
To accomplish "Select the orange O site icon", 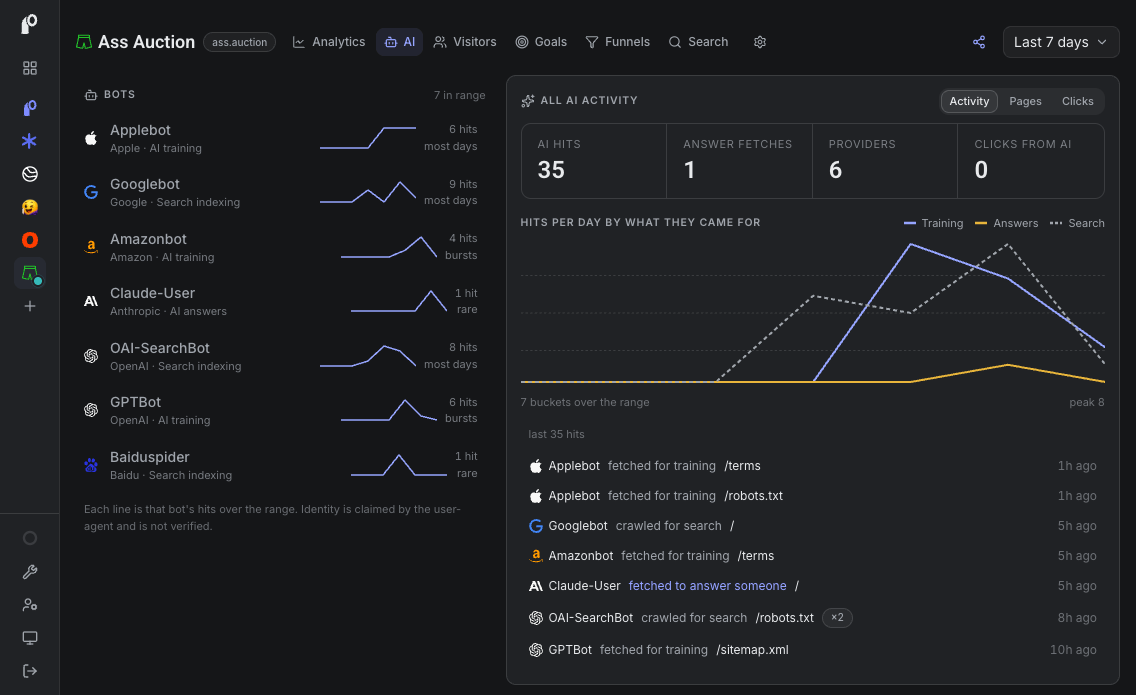I will pyautogui.click(x=29, y=240).
